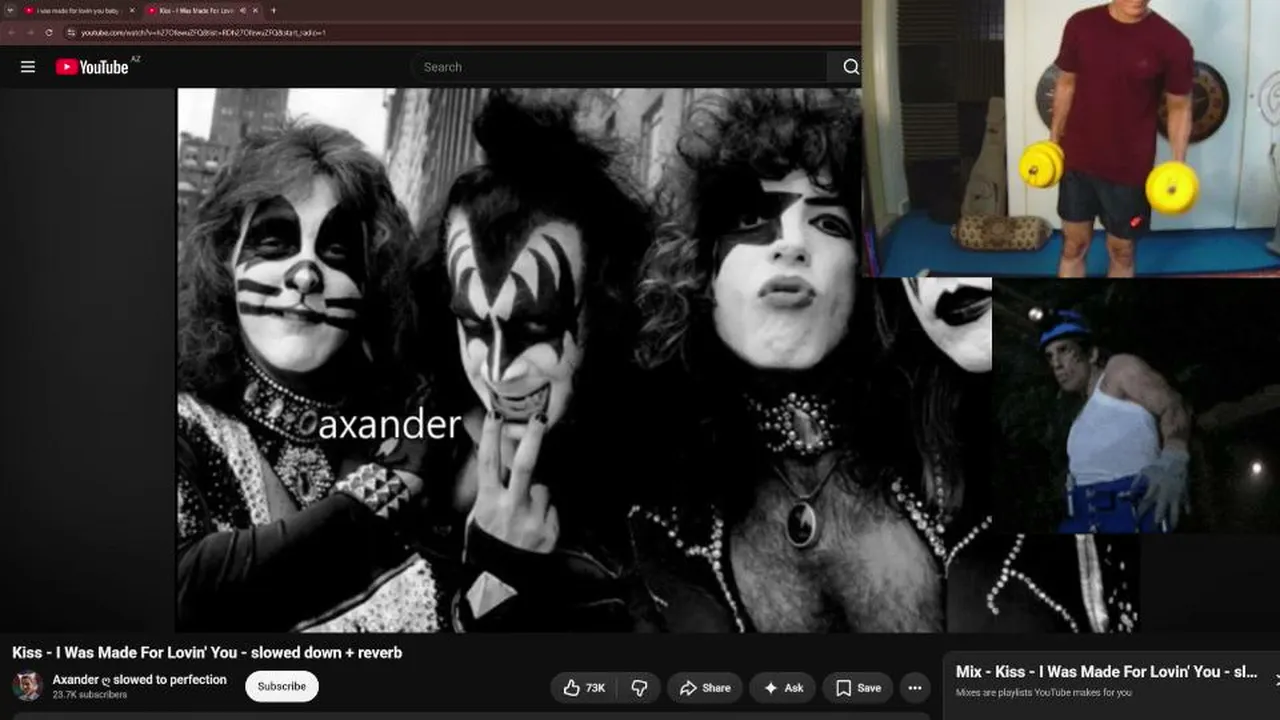The width and height of the screenshot is (1280, 720).
Task: Mute the audio icon on the Kiss tab
Action: point(242,10)
